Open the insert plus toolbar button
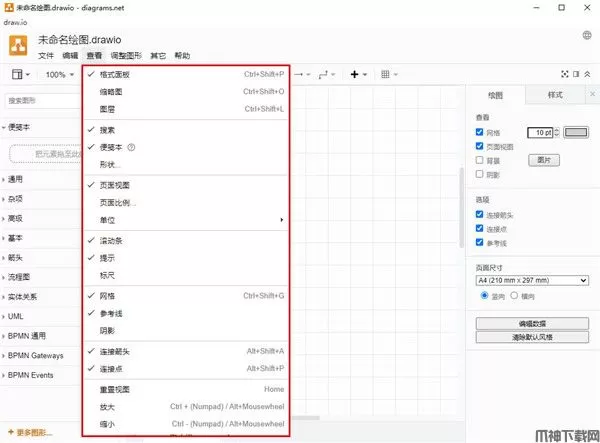600x443 pixels. click(356, 75)
